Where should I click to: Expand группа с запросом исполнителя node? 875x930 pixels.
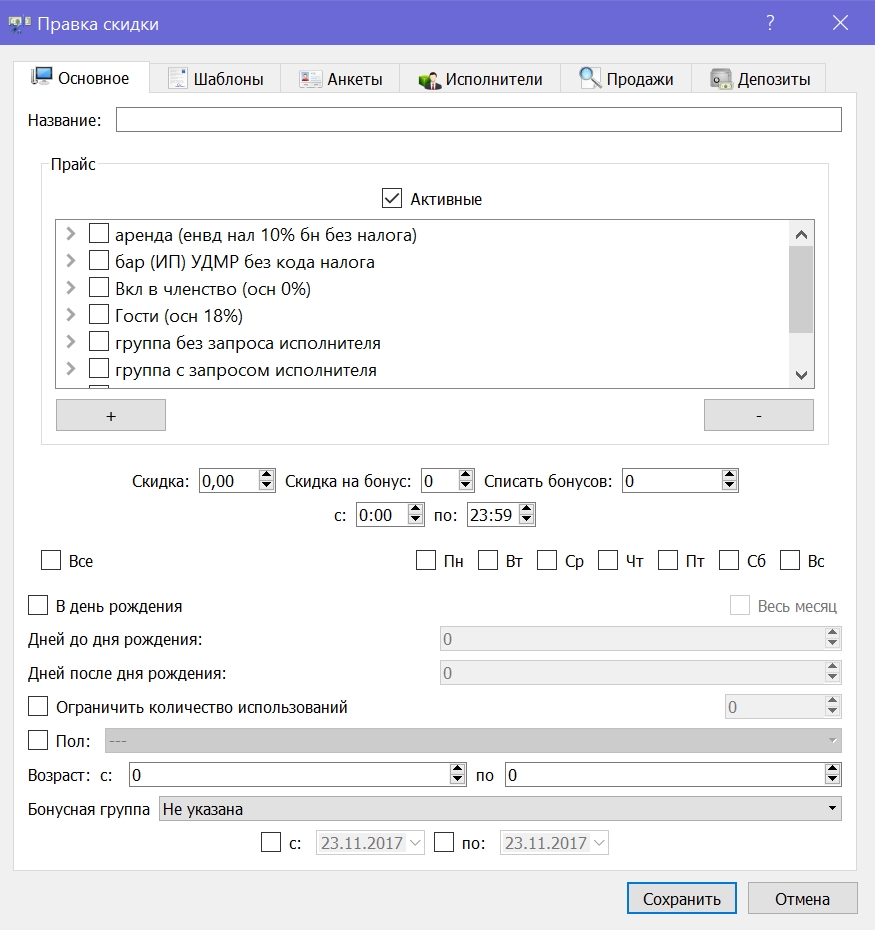coord(71,368)
